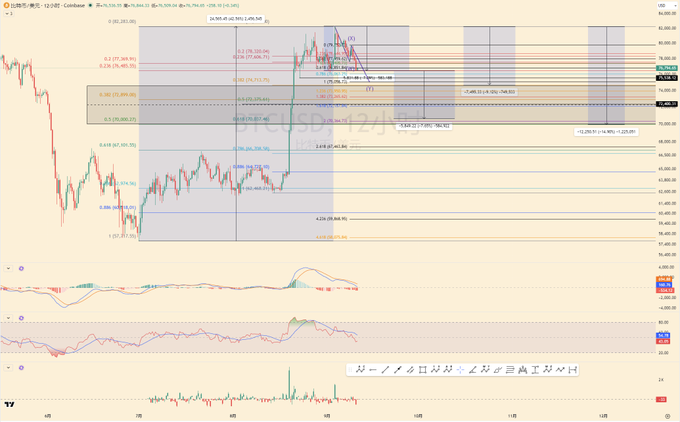Activate the blue crosshair cursor tool

click(460, 370)
